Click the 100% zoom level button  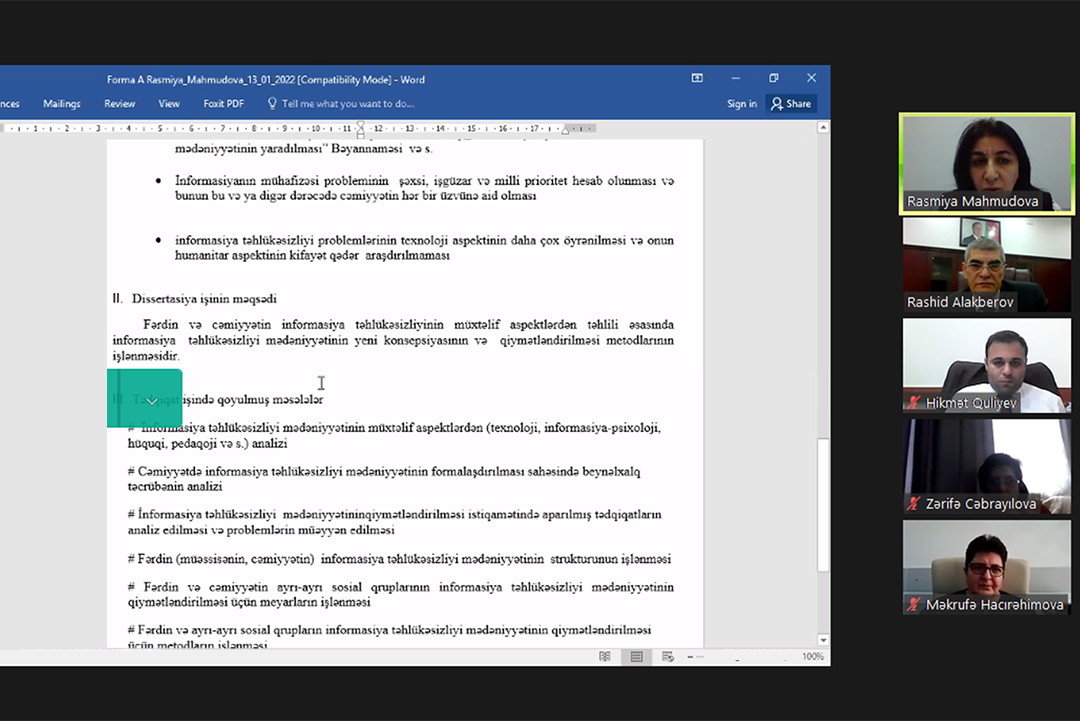[x=813, y=657]
